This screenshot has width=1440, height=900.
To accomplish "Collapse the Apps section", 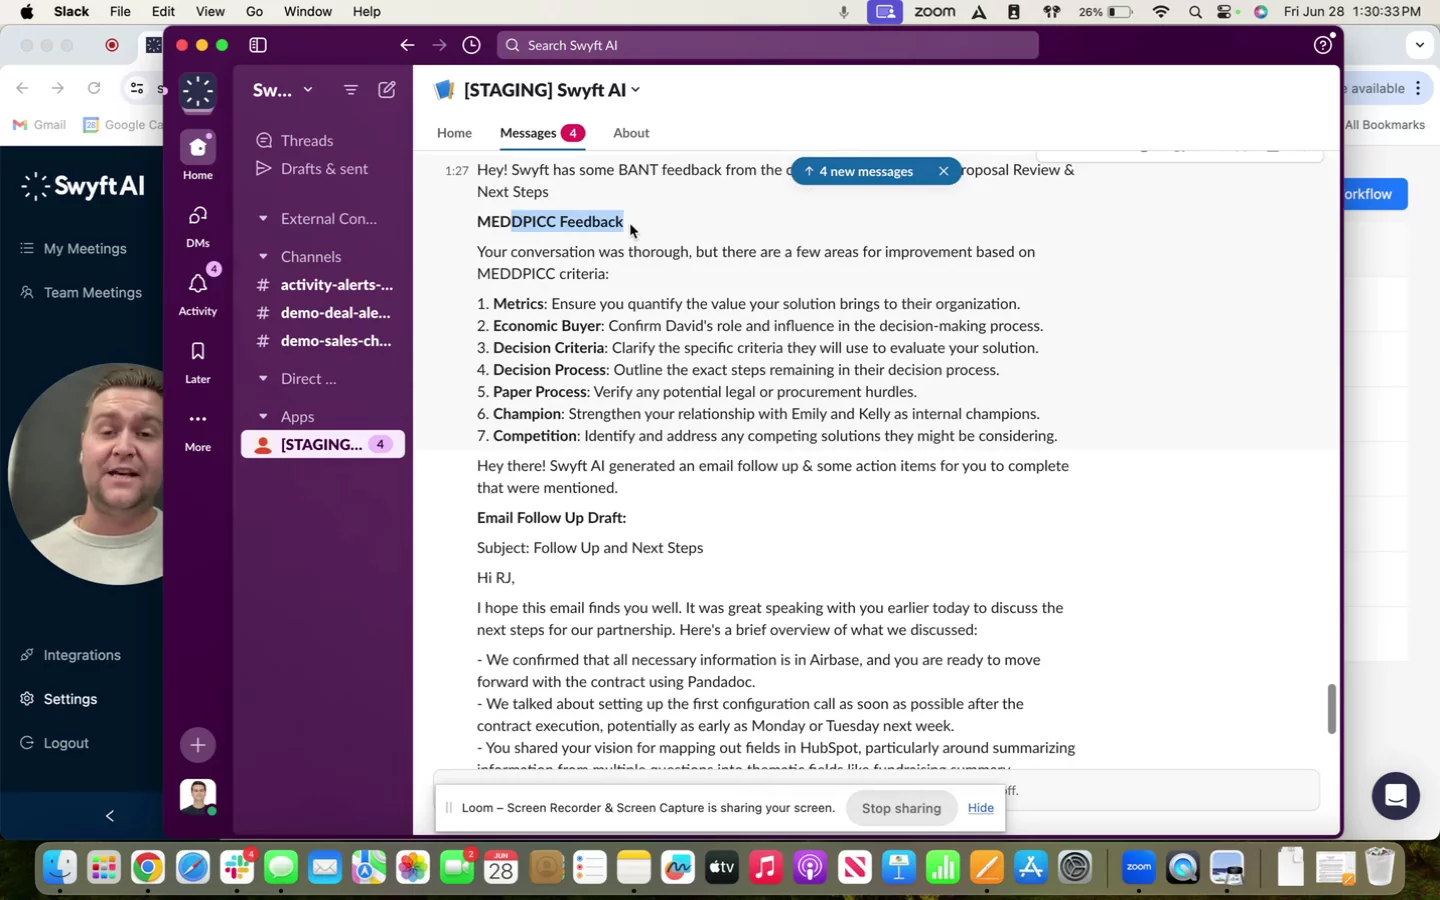I will (x=263, y=417).
